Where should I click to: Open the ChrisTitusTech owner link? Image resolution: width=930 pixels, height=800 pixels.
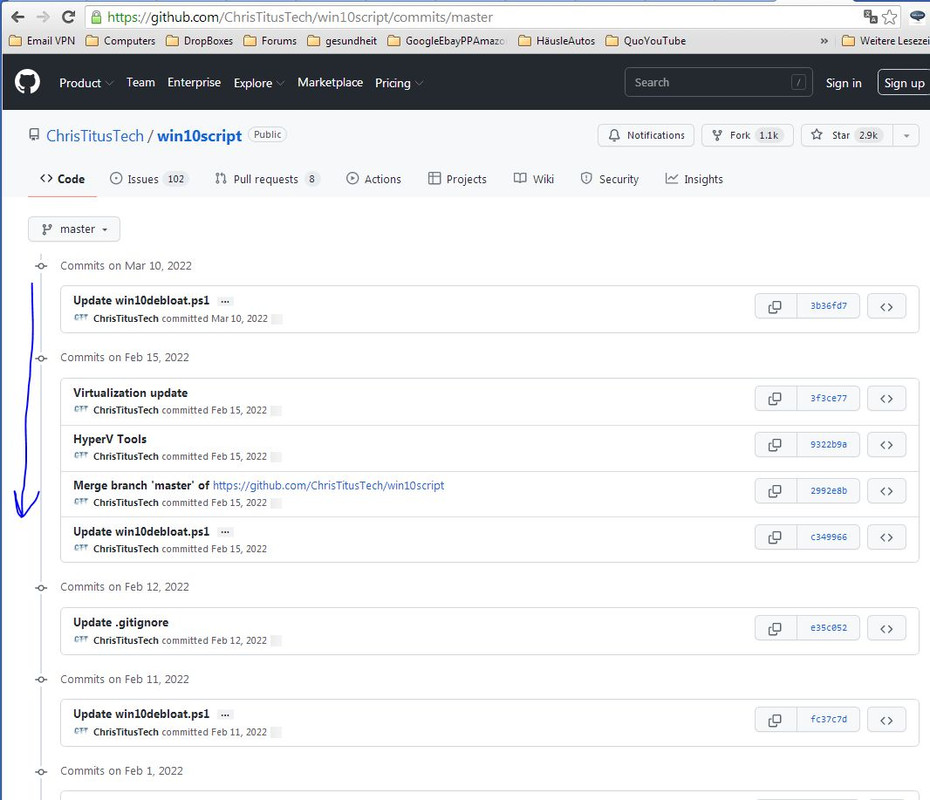[95, 136]
